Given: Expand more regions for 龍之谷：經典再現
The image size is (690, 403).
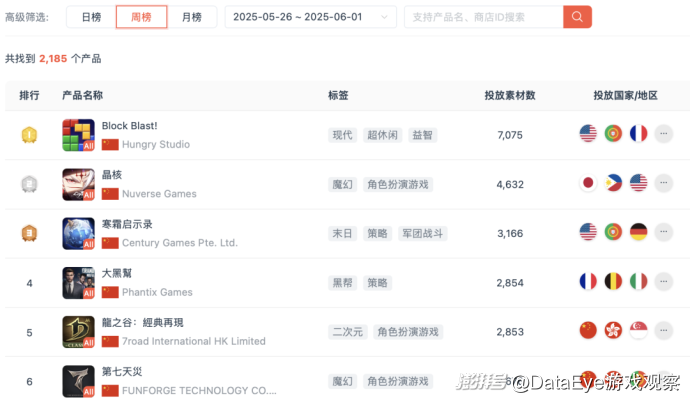Looking at the screenshot, I should [x=664, y=330].
